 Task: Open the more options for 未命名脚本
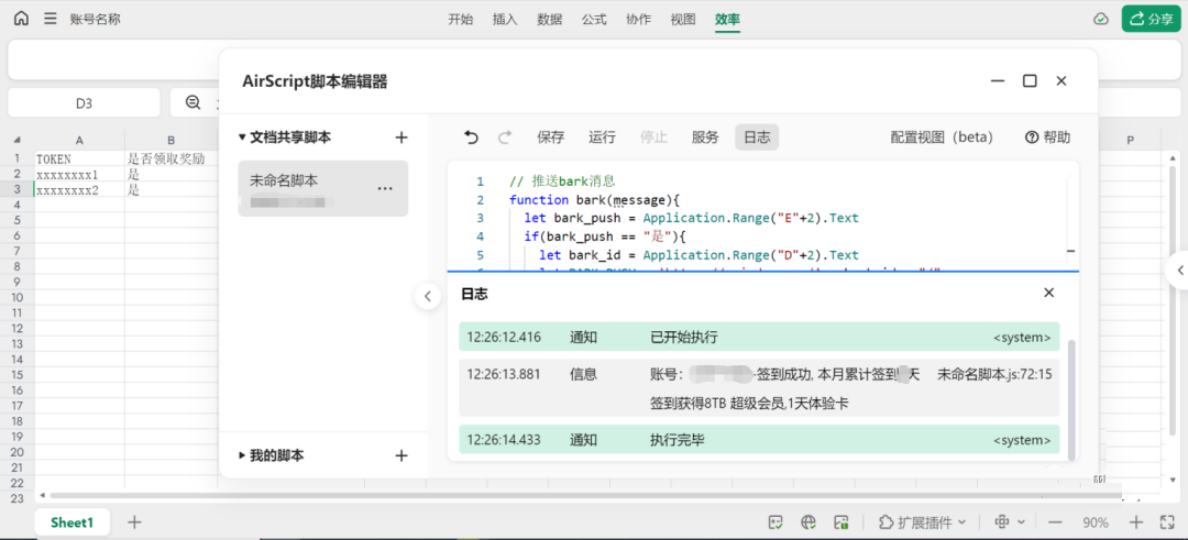tap(385, 188)
